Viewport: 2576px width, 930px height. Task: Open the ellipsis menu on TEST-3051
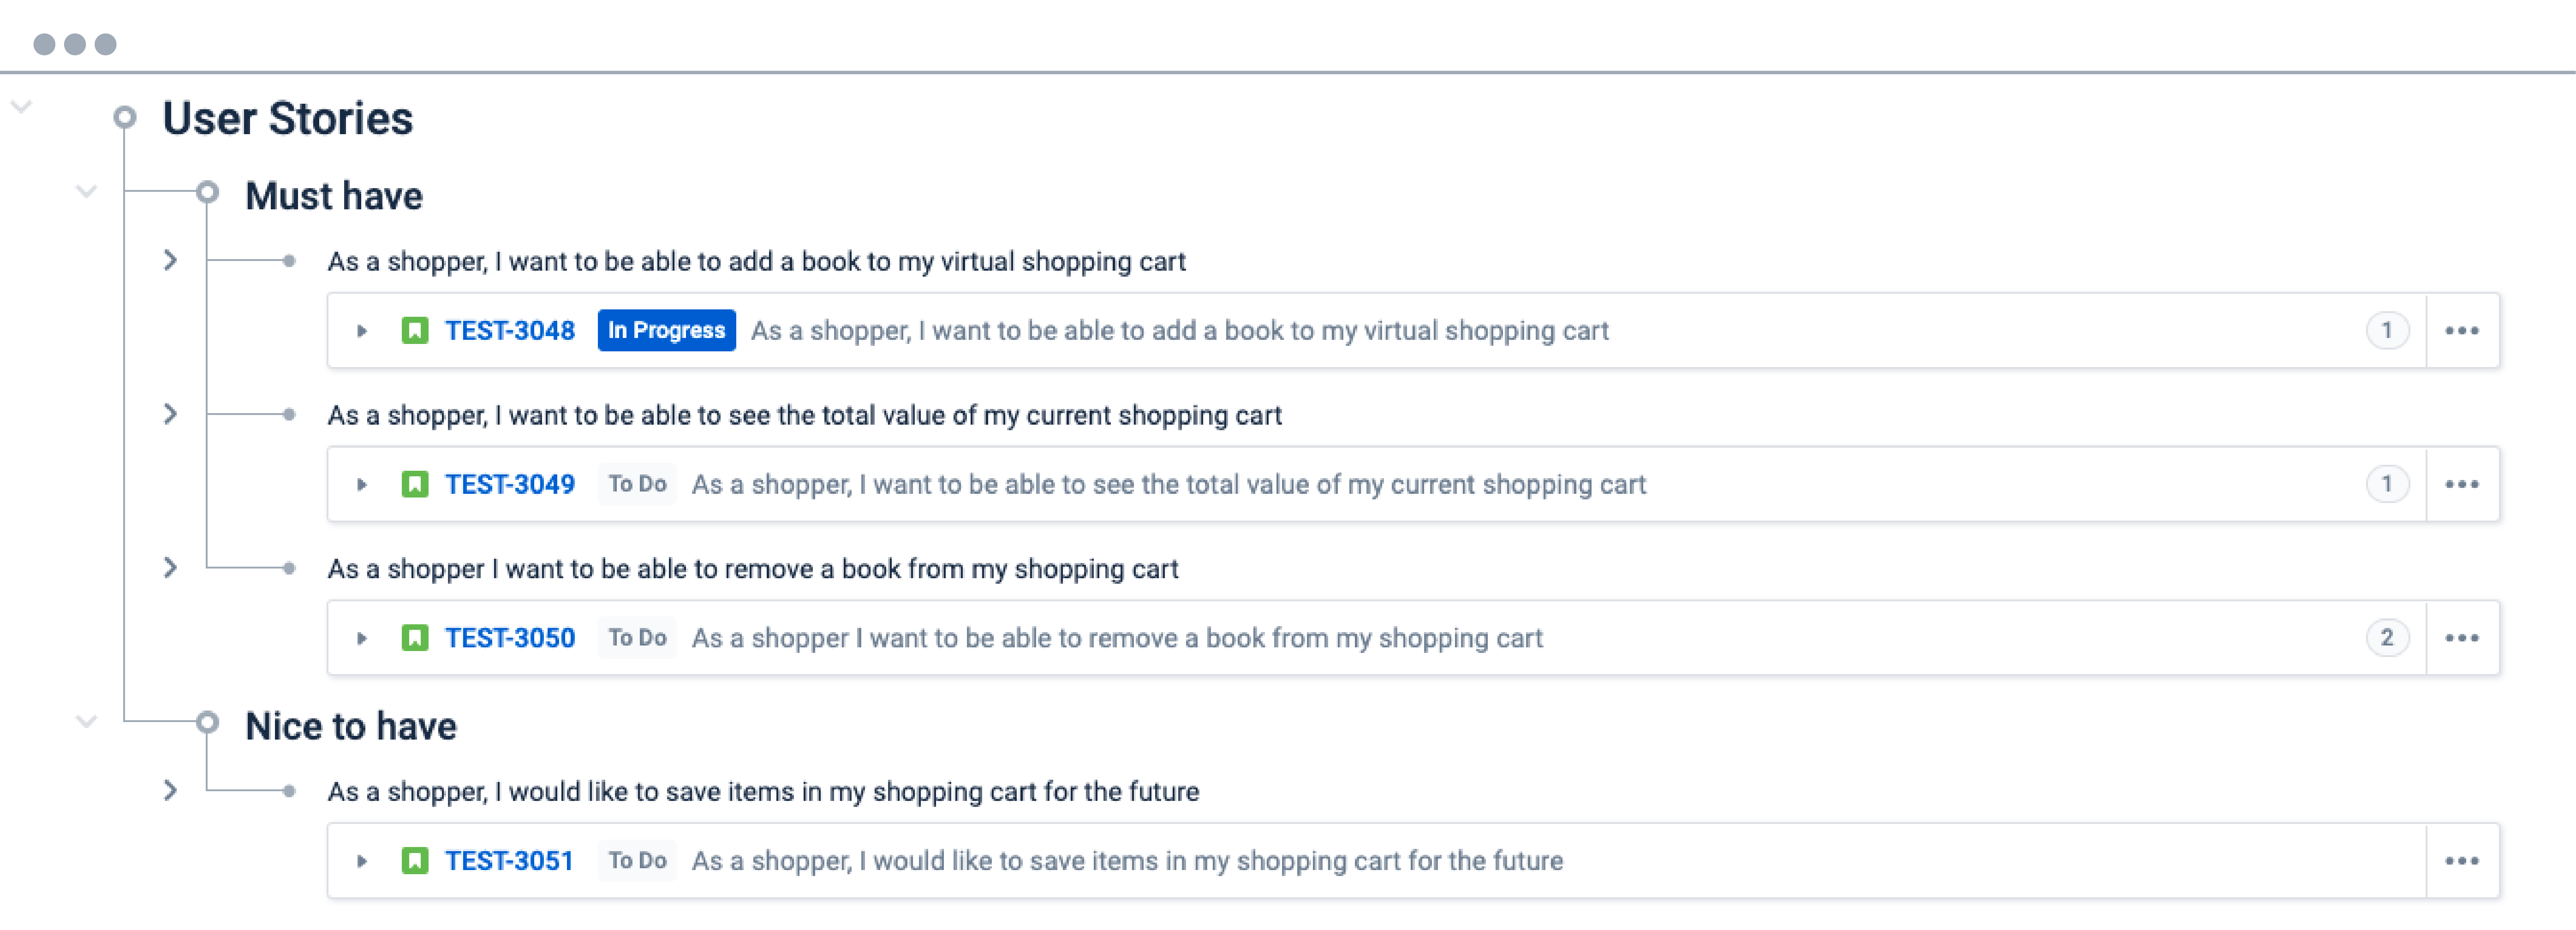tap(2464, 860)
